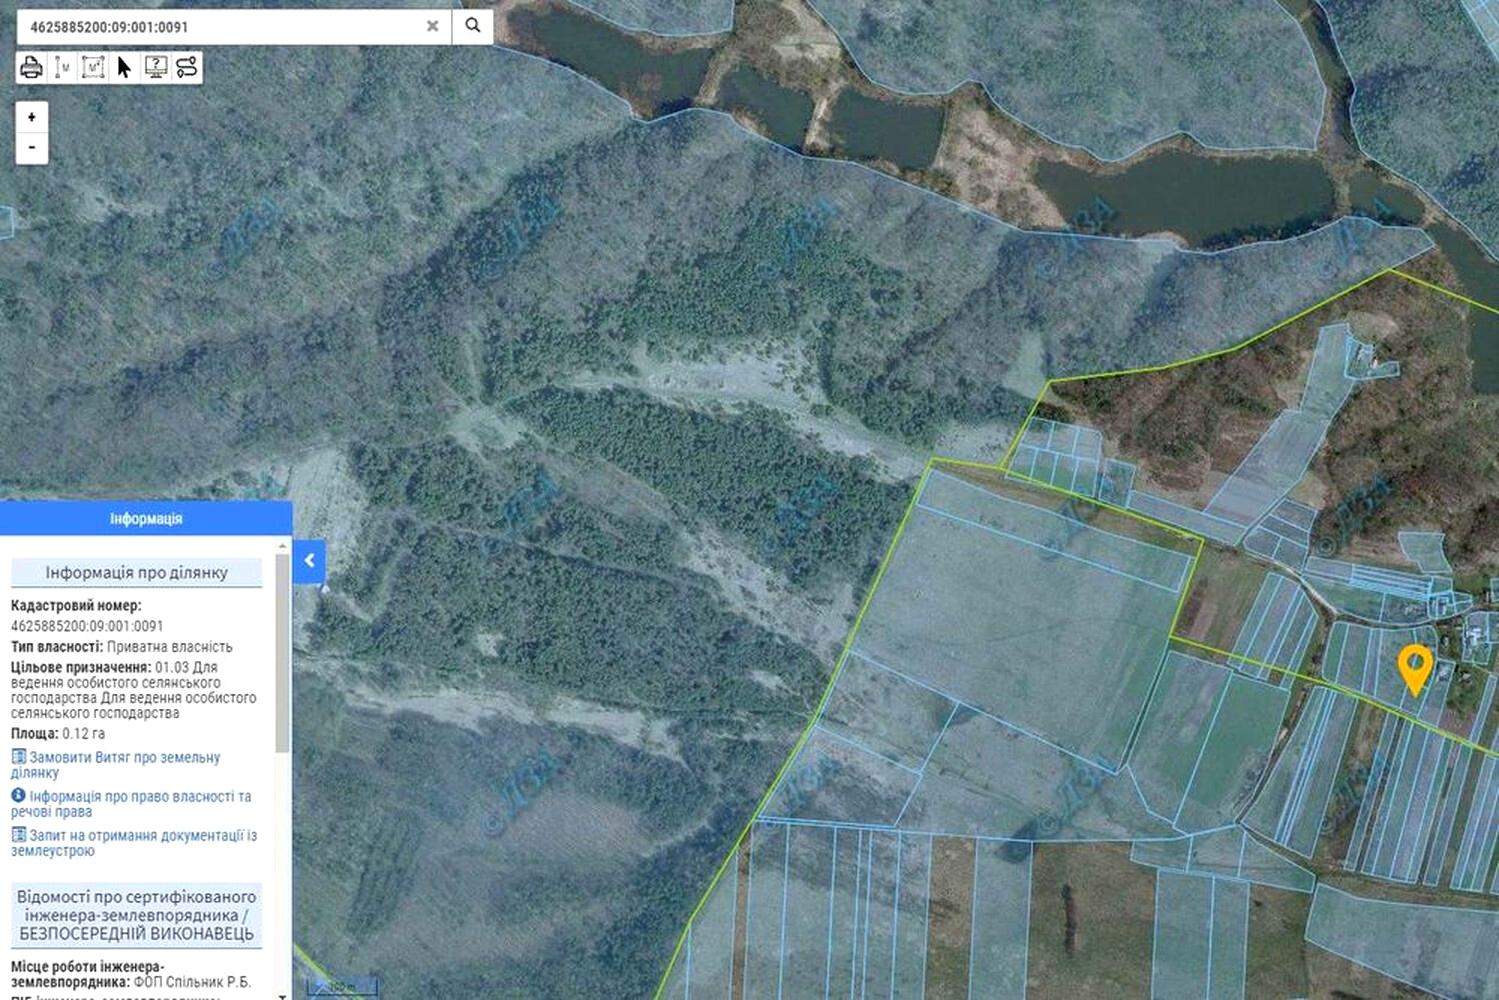Collapse the info panel with blue chevron

[x=310, y=561]
